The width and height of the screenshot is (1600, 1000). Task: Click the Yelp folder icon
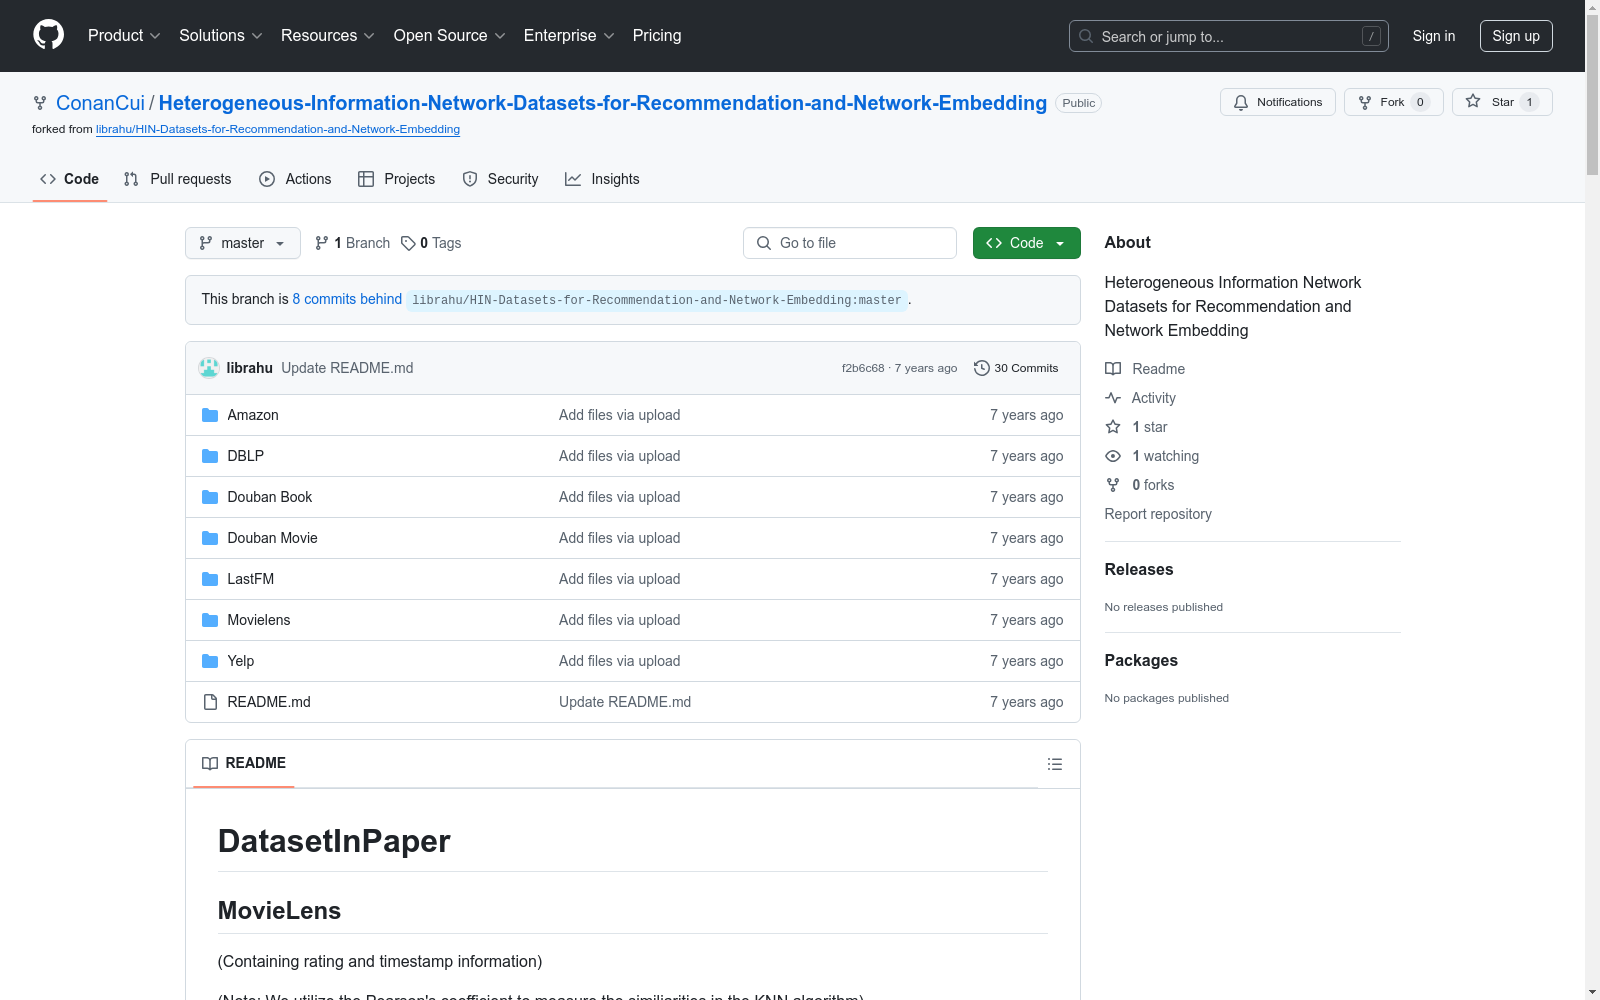[210, 661]
